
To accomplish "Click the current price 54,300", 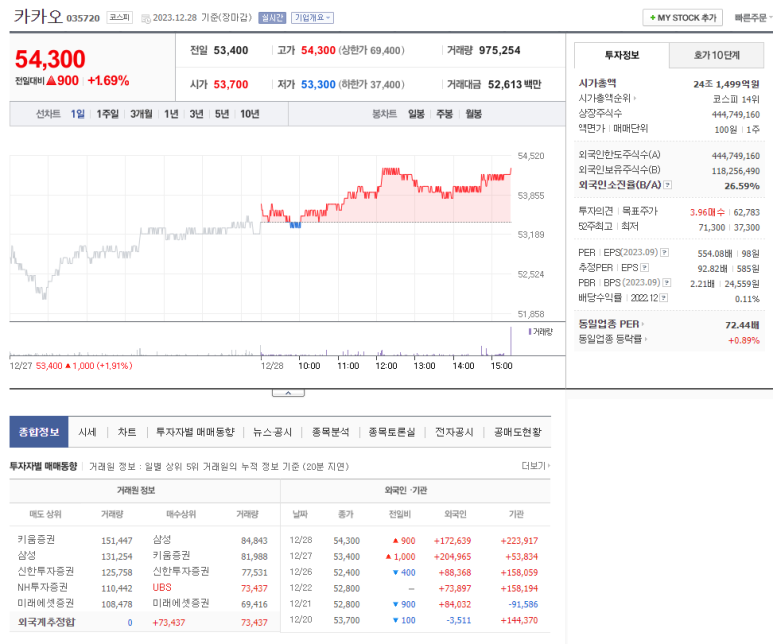I will click(x=50, y=59).
